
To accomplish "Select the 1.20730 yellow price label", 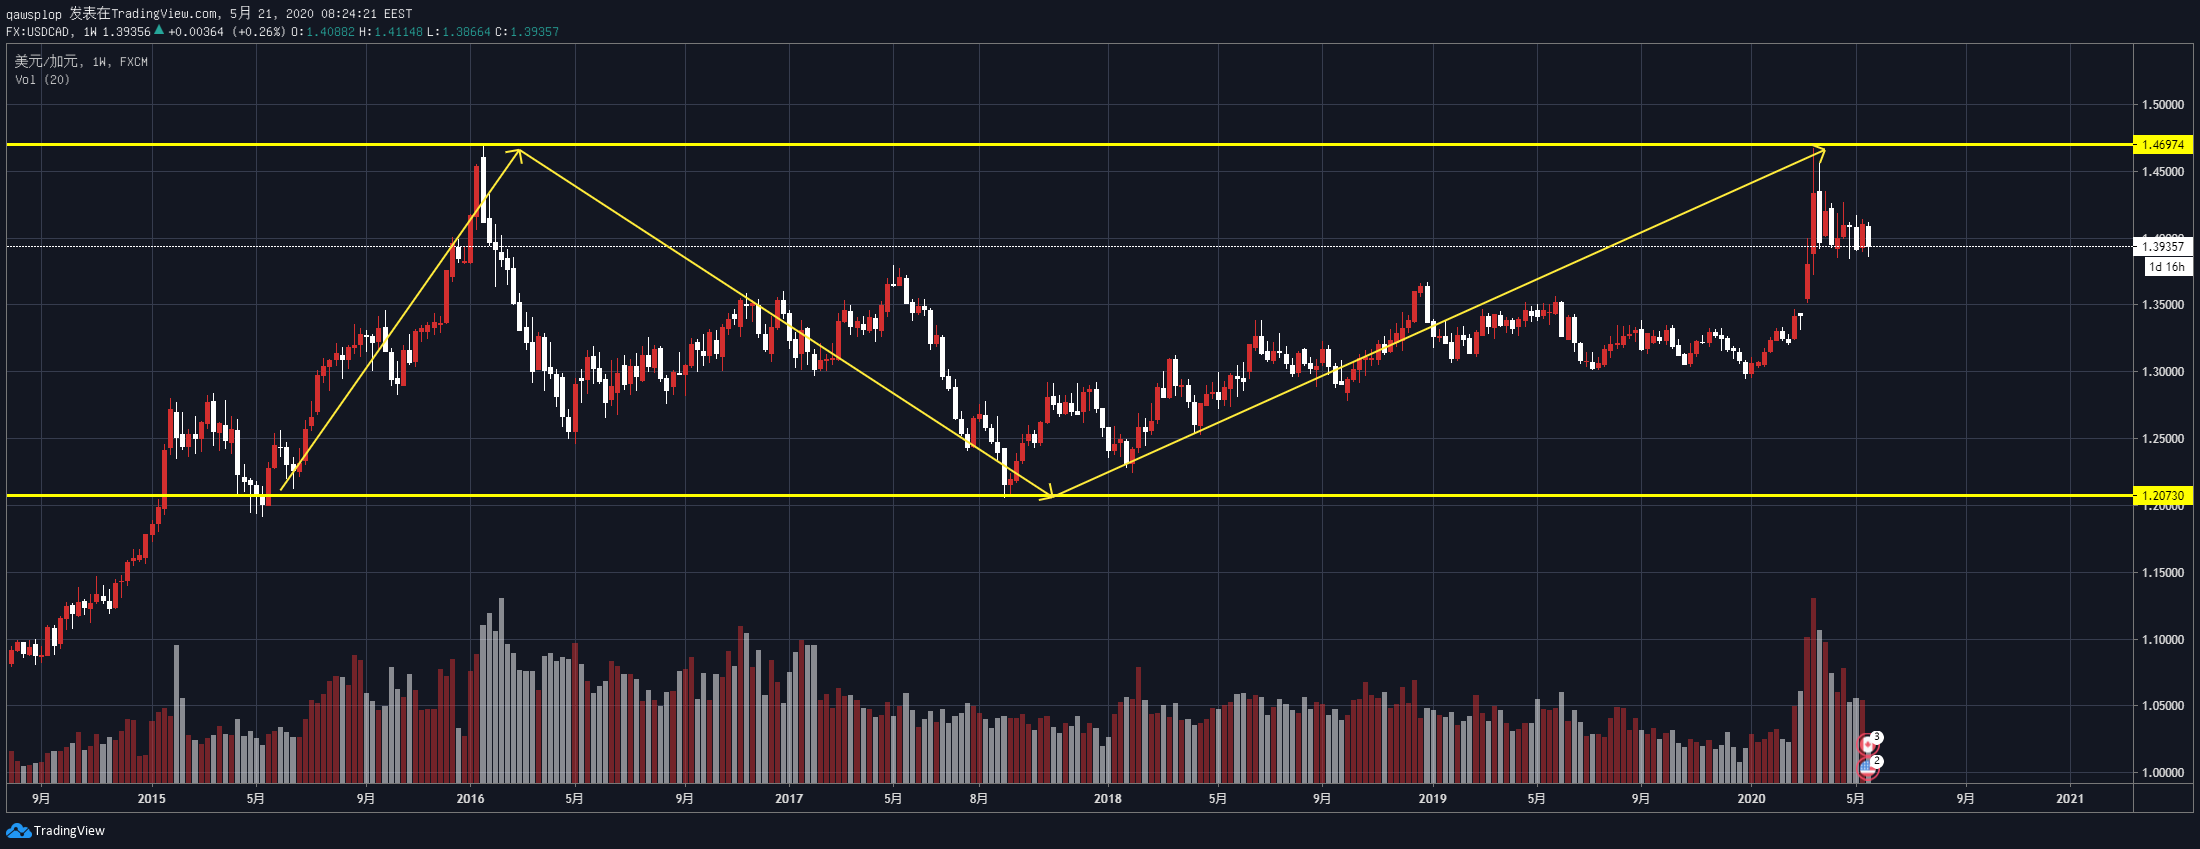I will coord(2162,496).
